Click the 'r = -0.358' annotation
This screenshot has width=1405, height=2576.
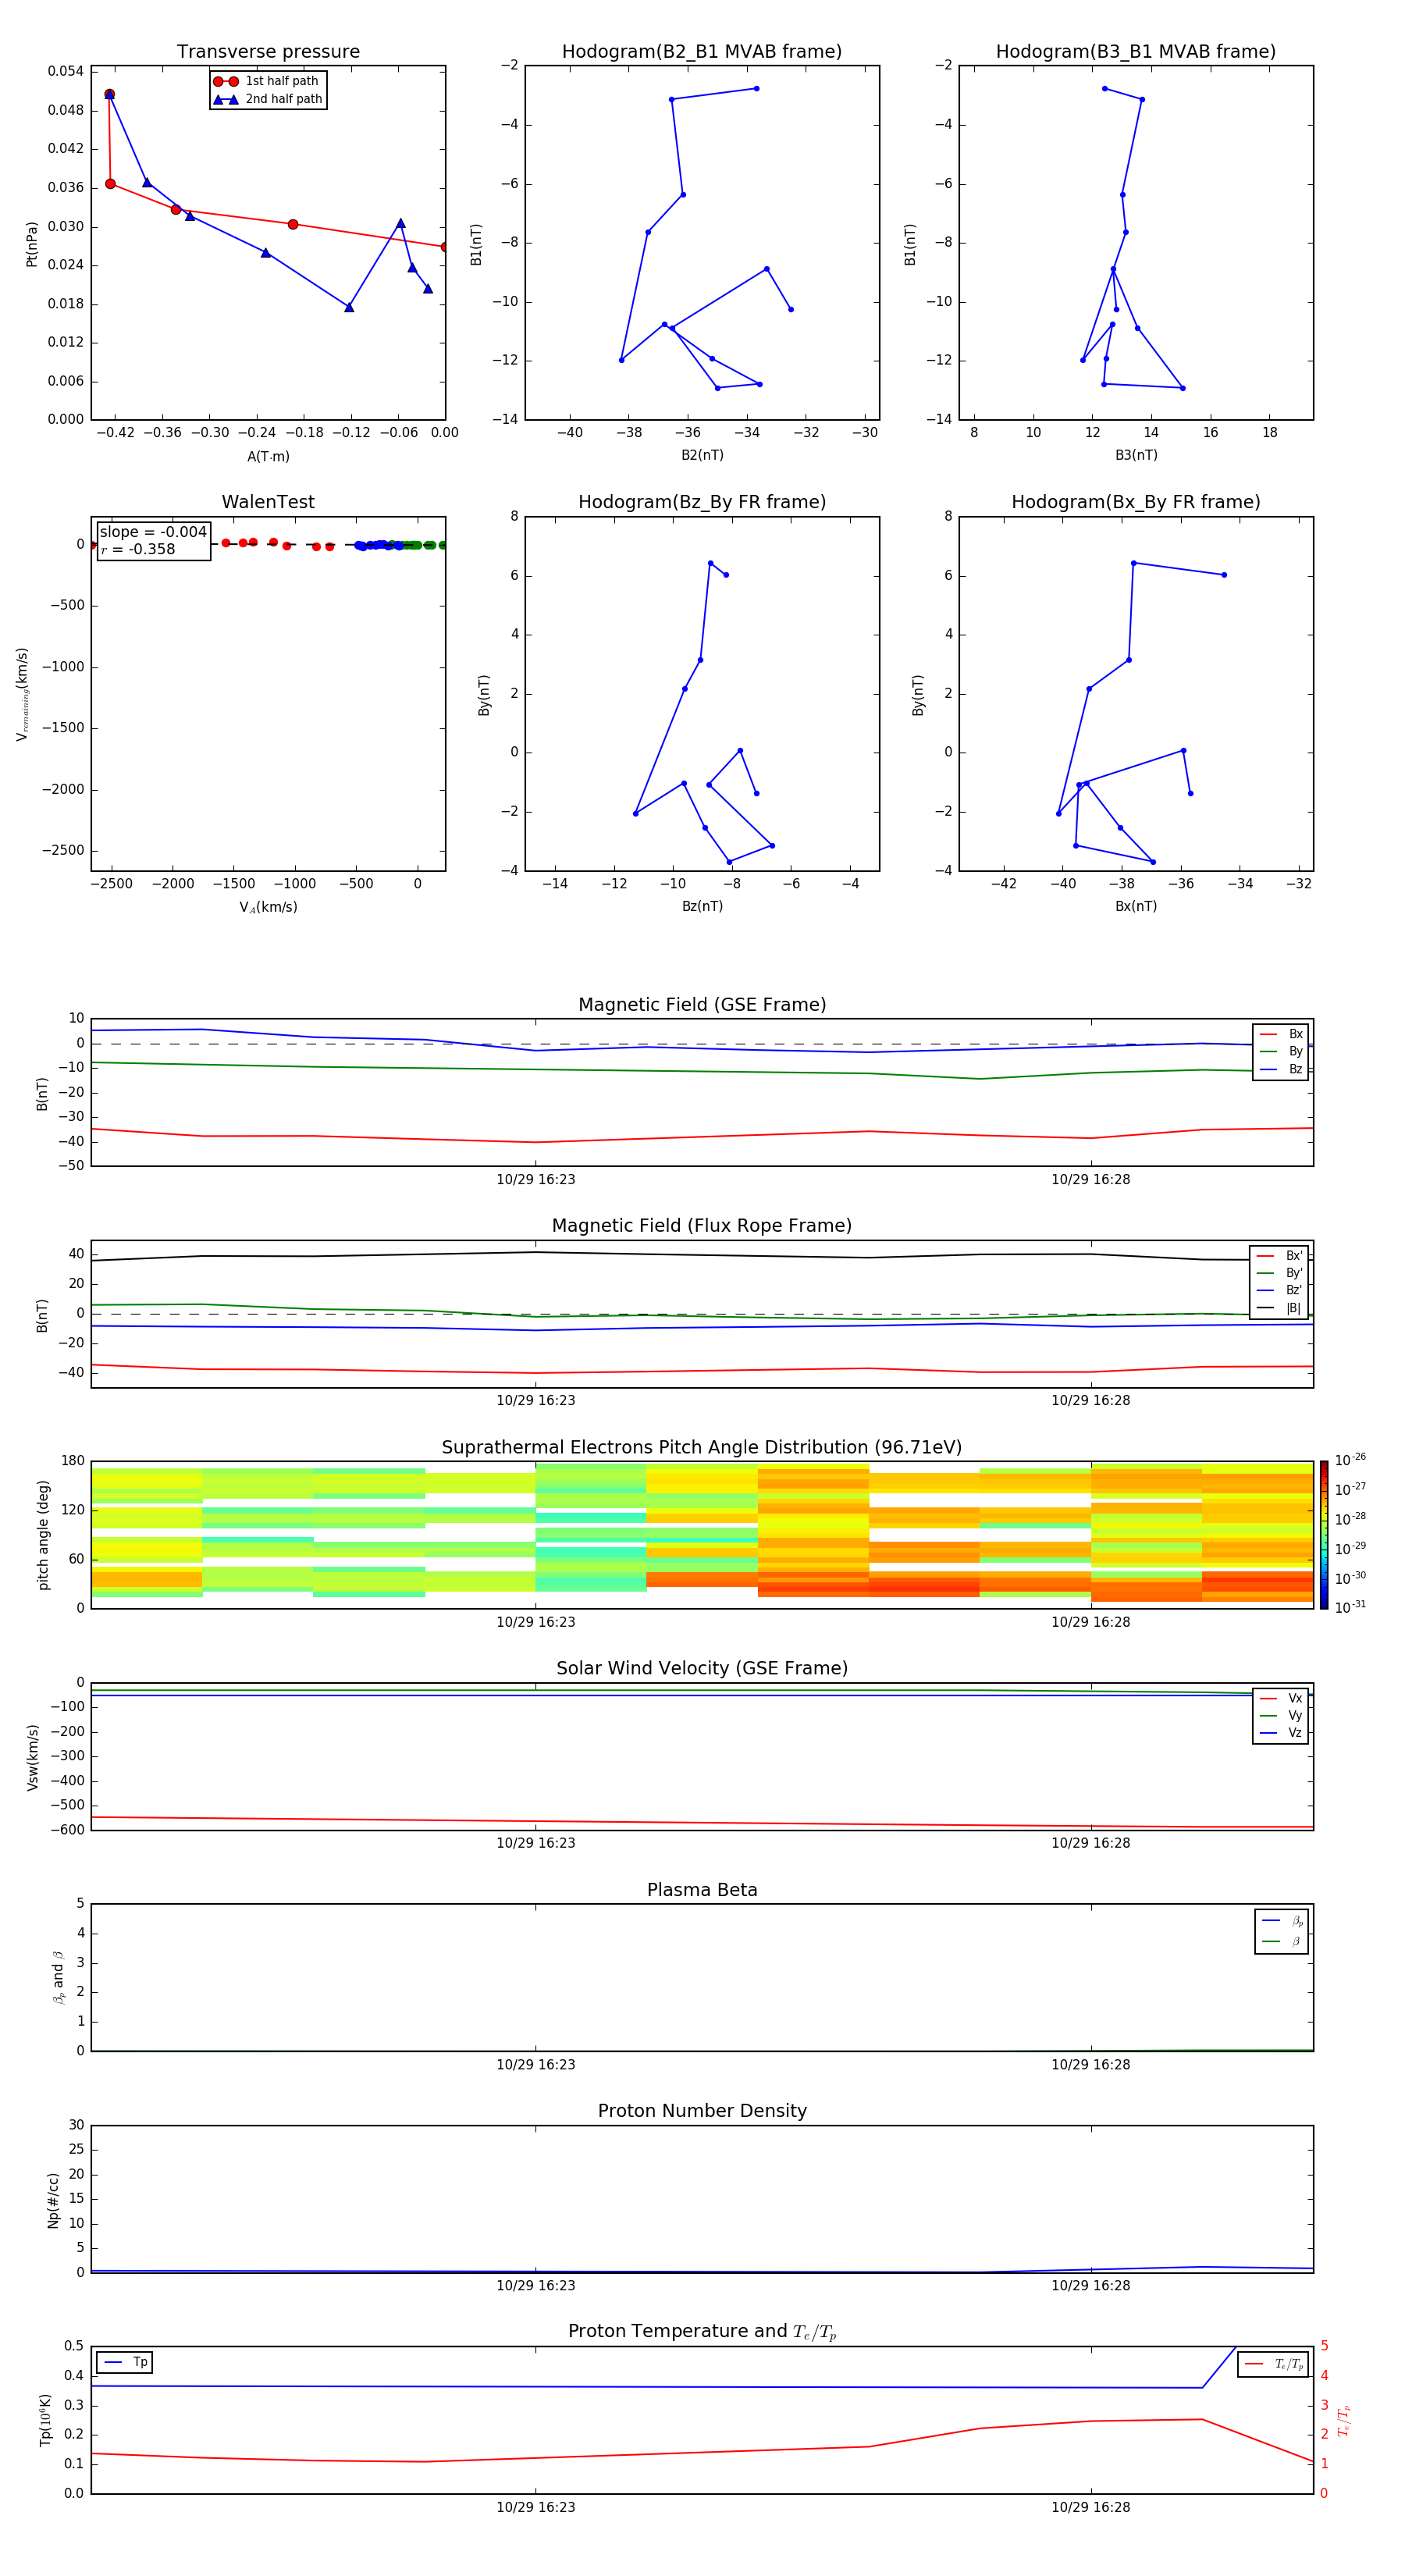(x=138, y=549)
